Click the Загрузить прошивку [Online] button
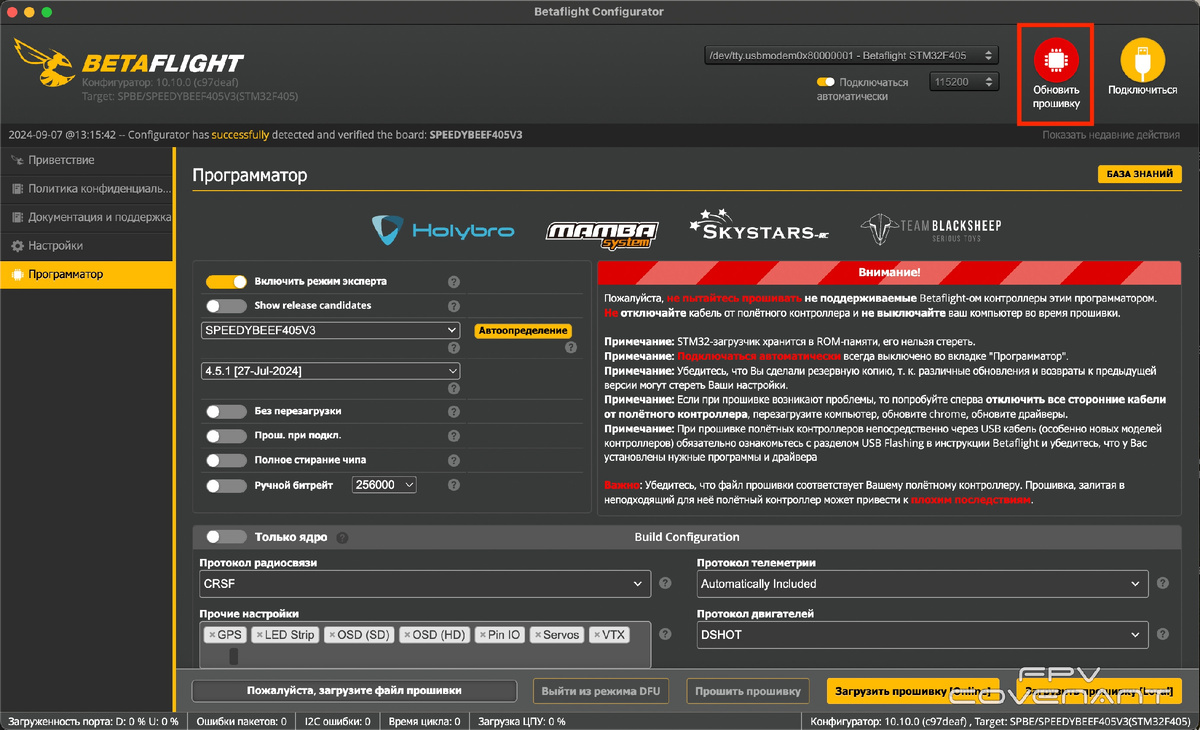This screenshot has height=730, width=1200. click(x=912, y=691)
